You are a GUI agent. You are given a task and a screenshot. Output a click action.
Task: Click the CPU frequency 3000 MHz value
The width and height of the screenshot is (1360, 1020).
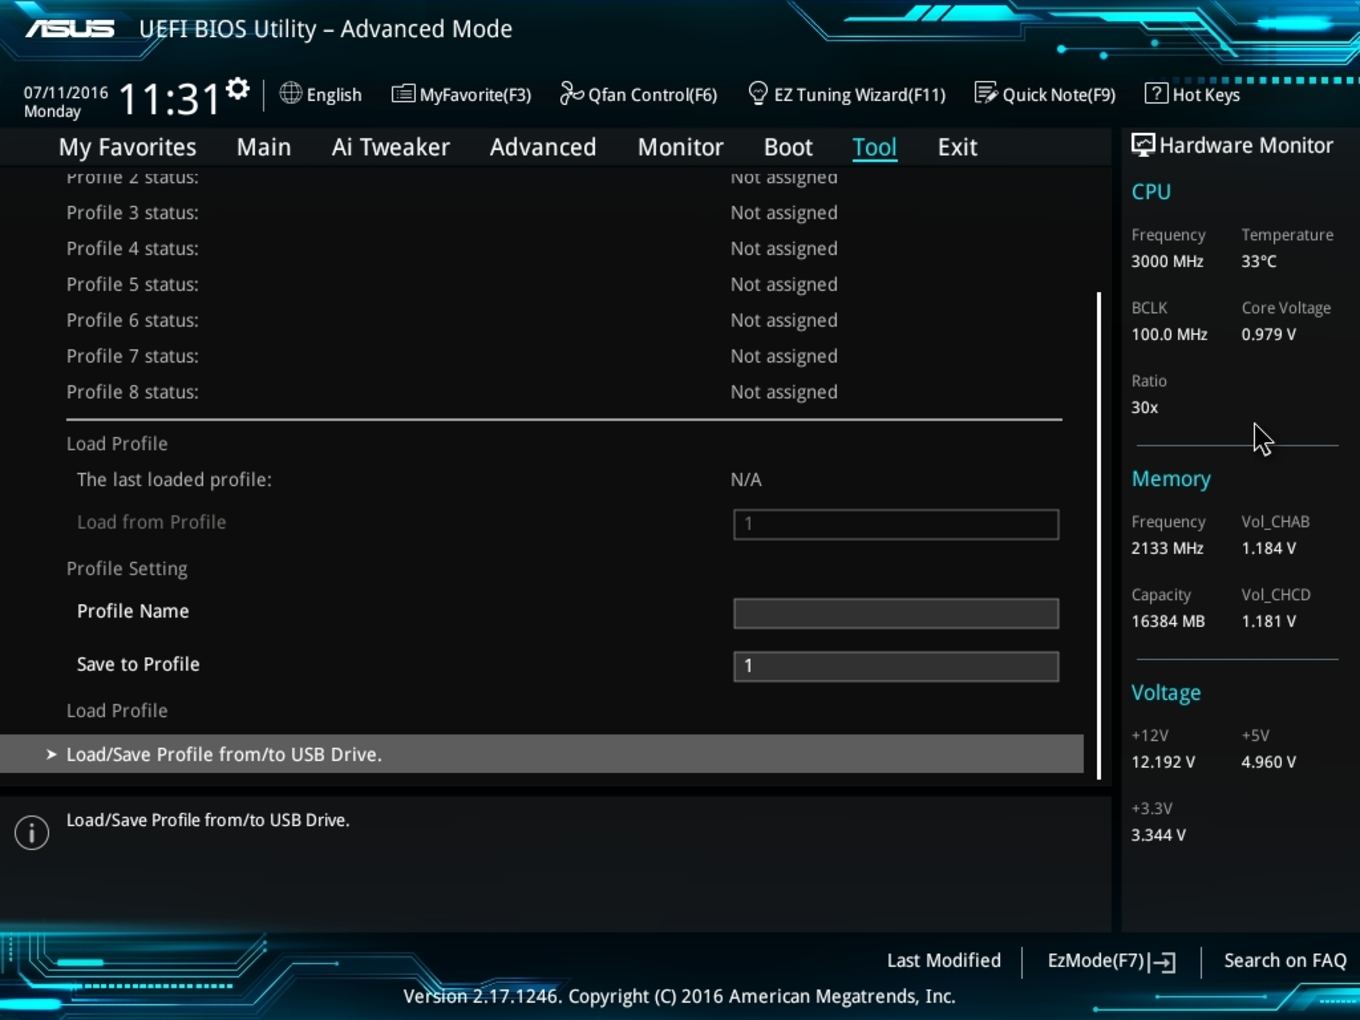[x=1167, y=261]
